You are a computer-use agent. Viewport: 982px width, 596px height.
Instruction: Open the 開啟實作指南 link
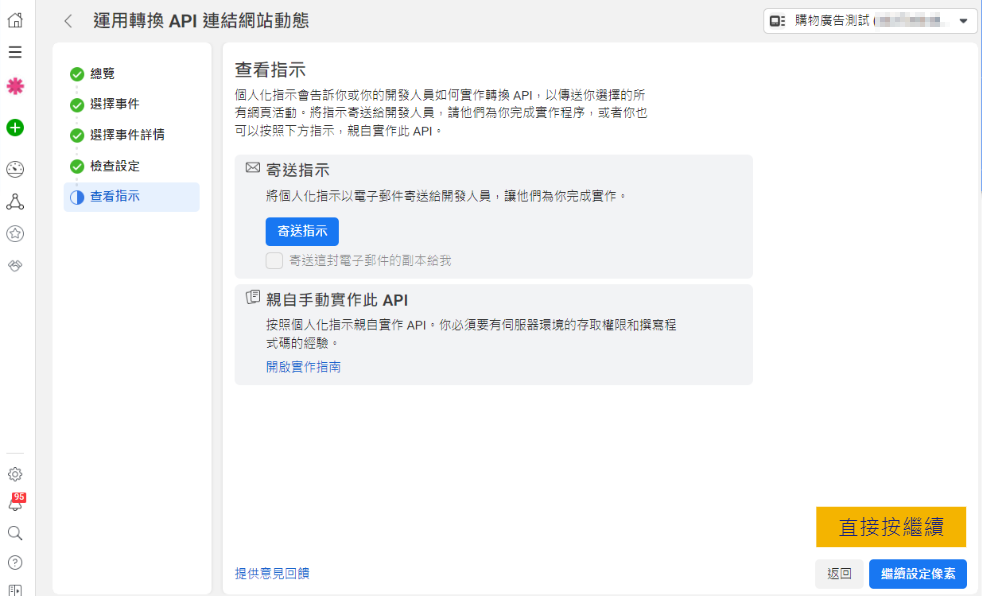pos(303,367)
